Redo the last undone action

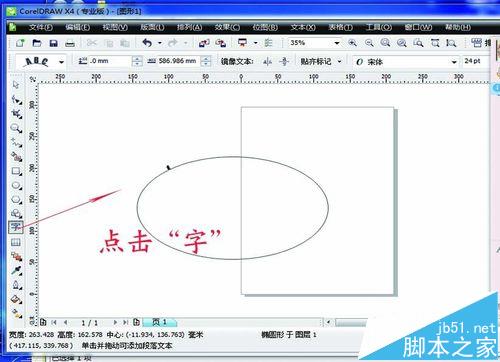click(x=173, y=43)
